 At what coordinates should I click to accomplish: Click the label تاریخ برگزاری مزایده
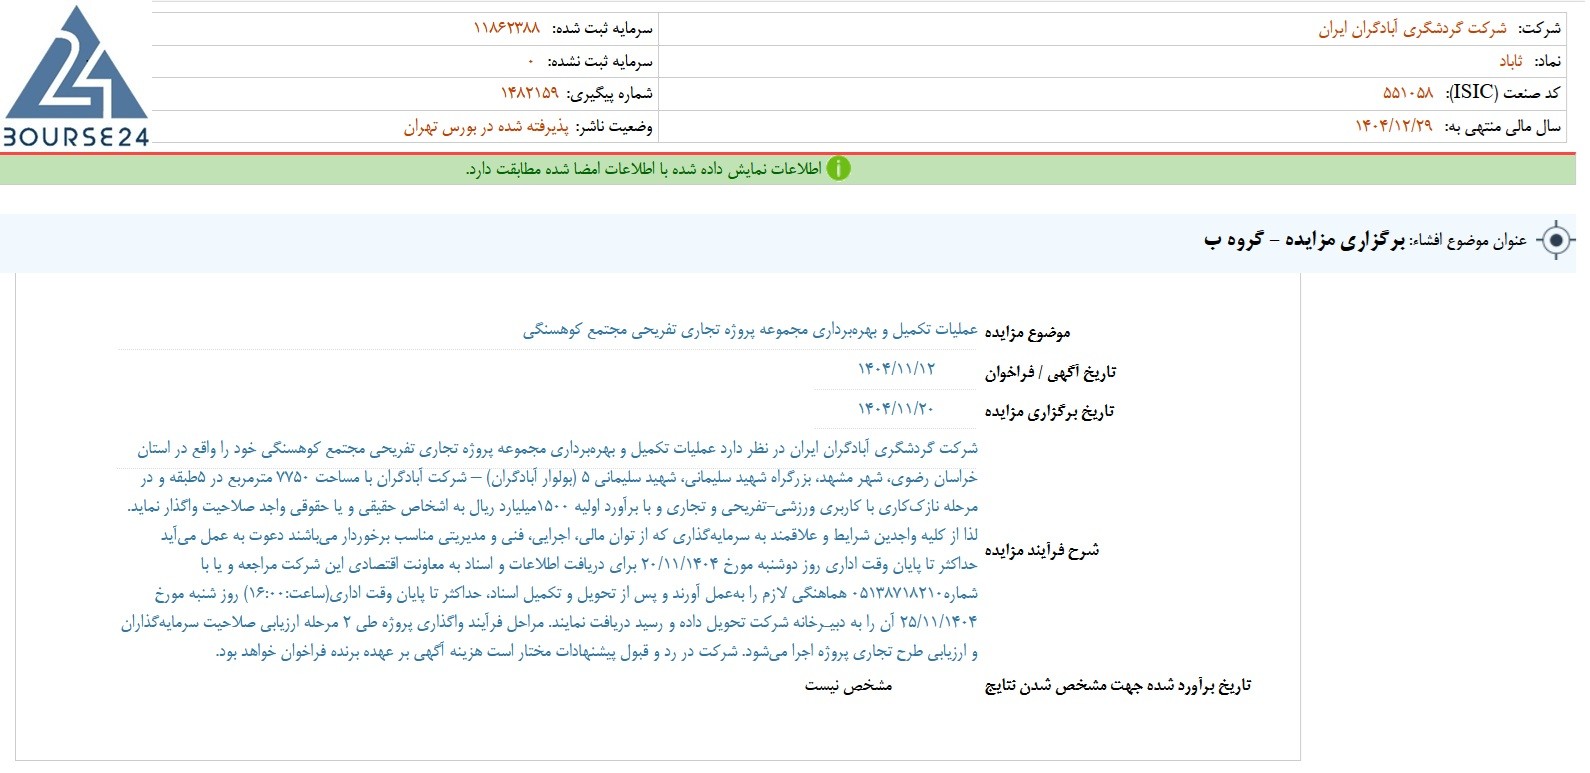coord(1049,411)
